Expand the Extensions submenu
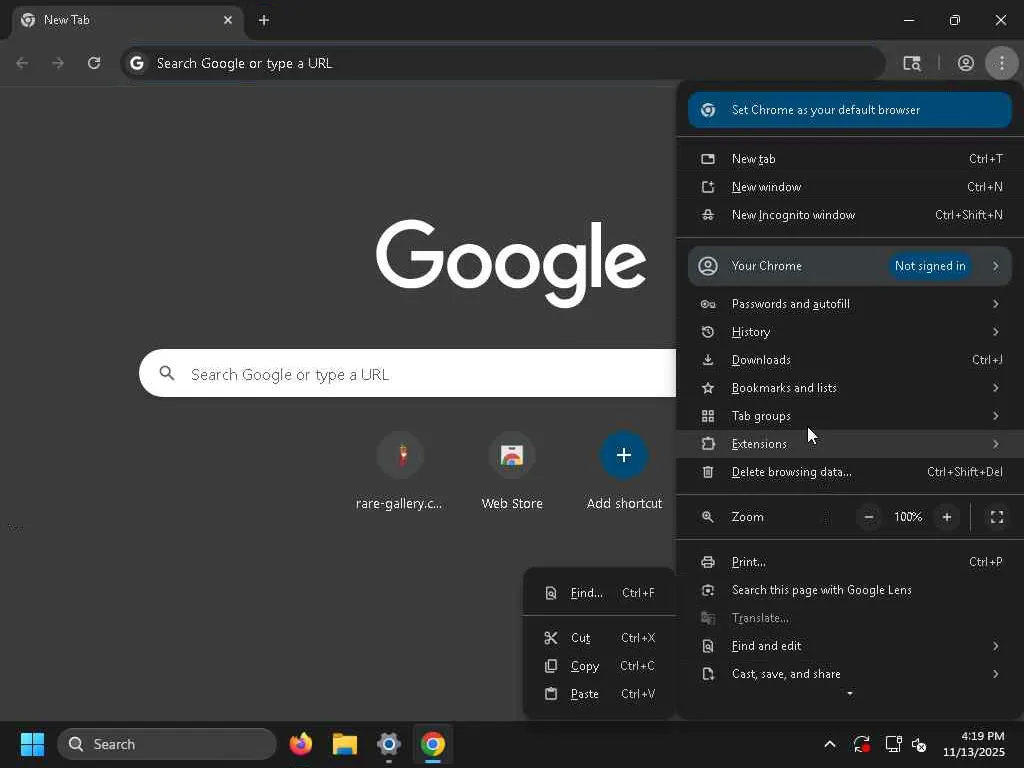 click(x=850, y=444)
